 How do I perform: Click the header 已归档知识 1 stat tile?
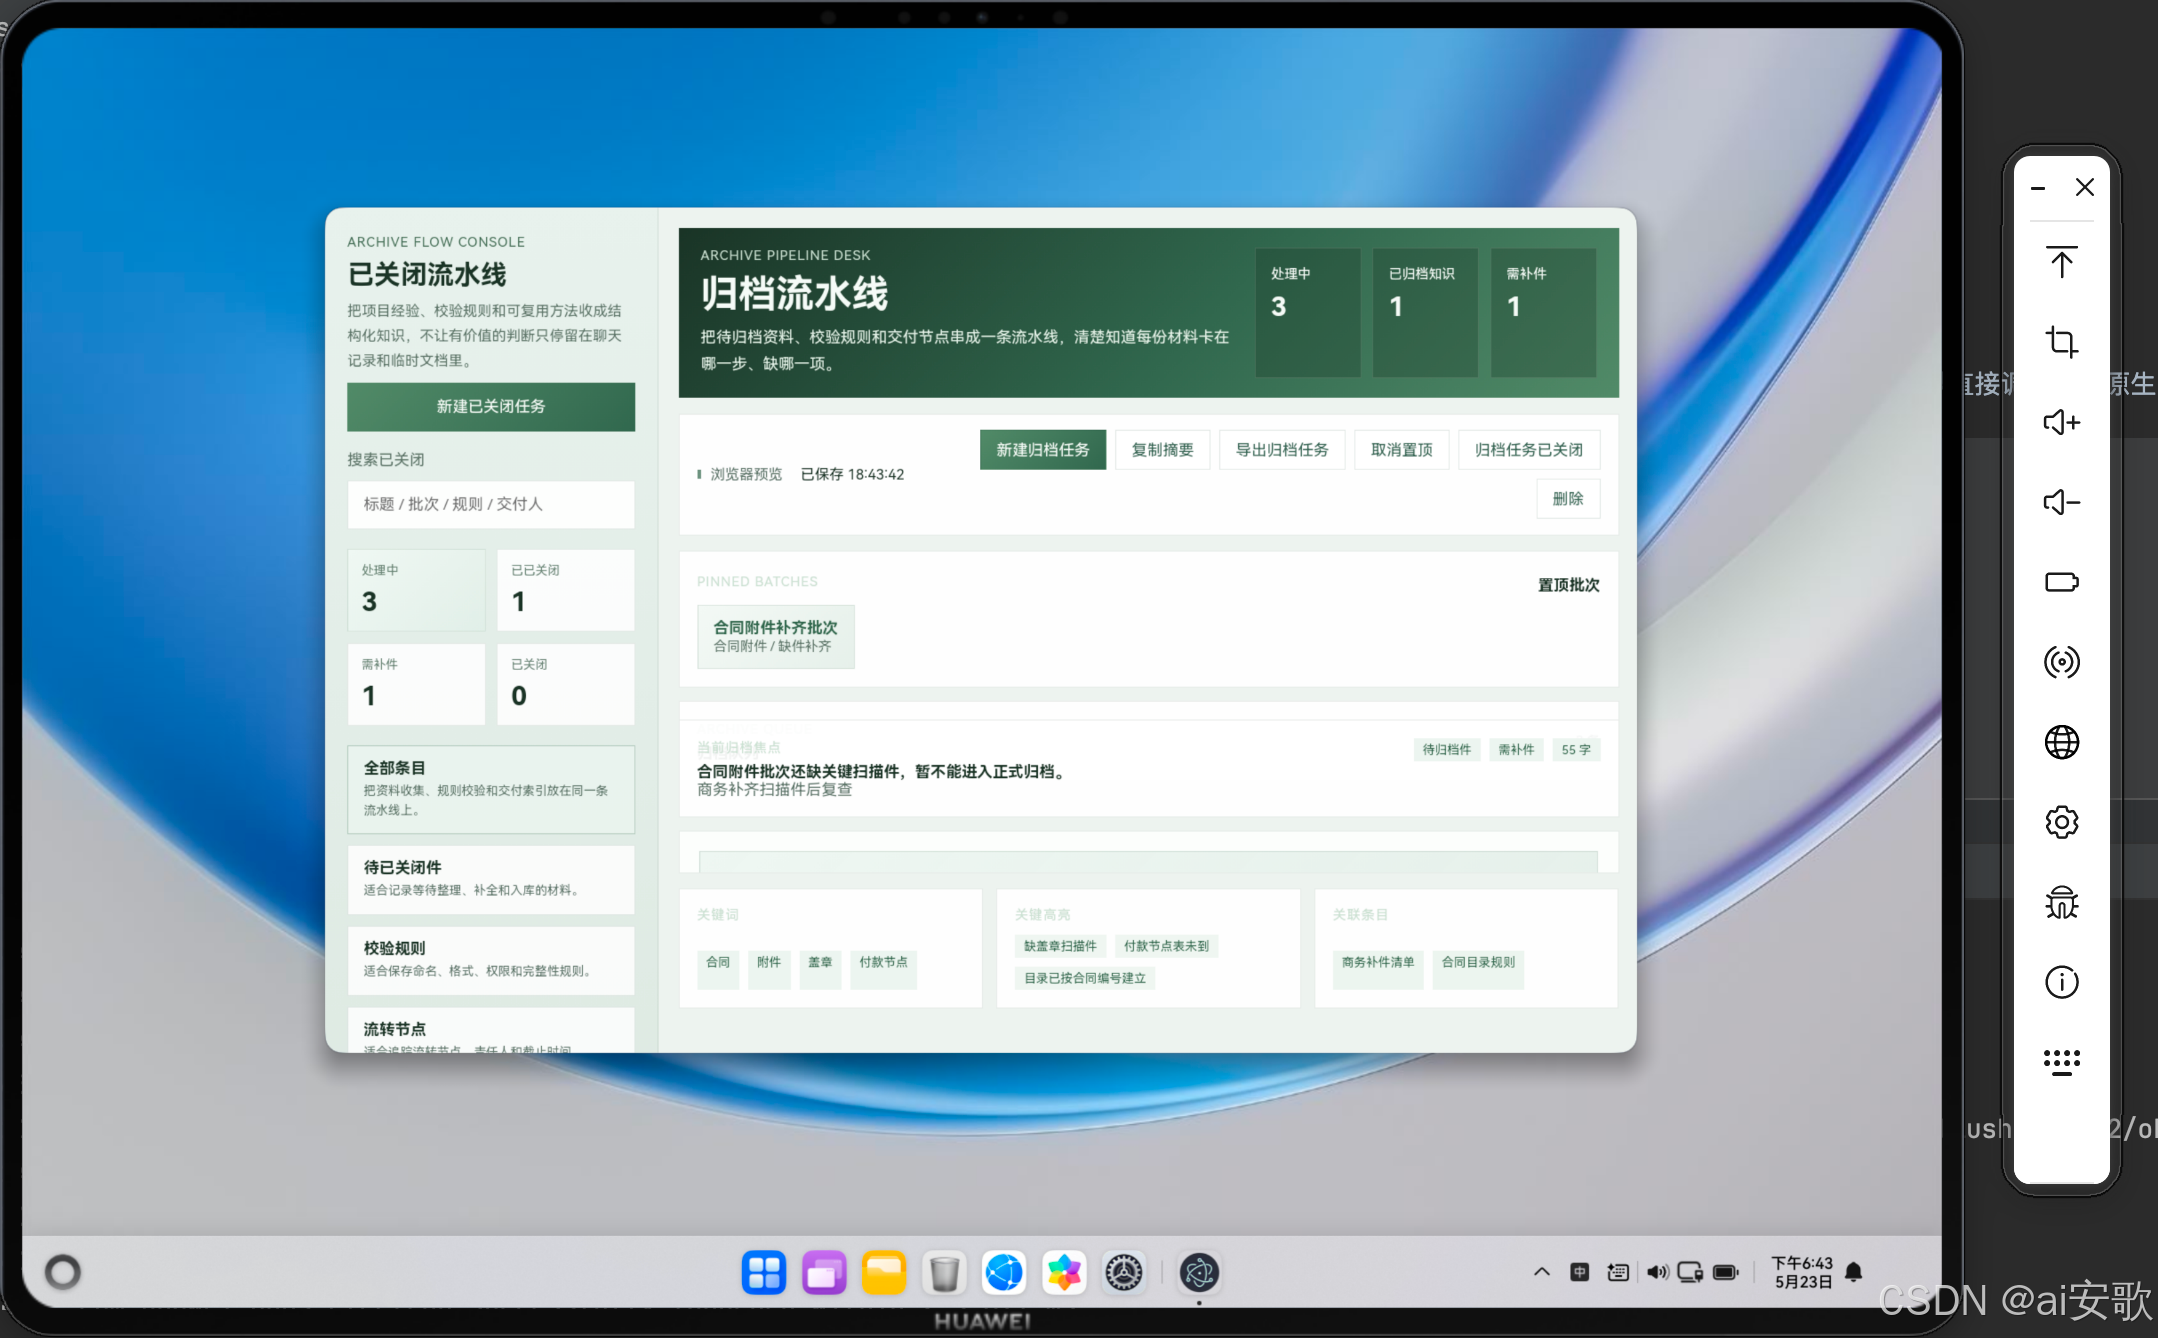coord(1425,312)
